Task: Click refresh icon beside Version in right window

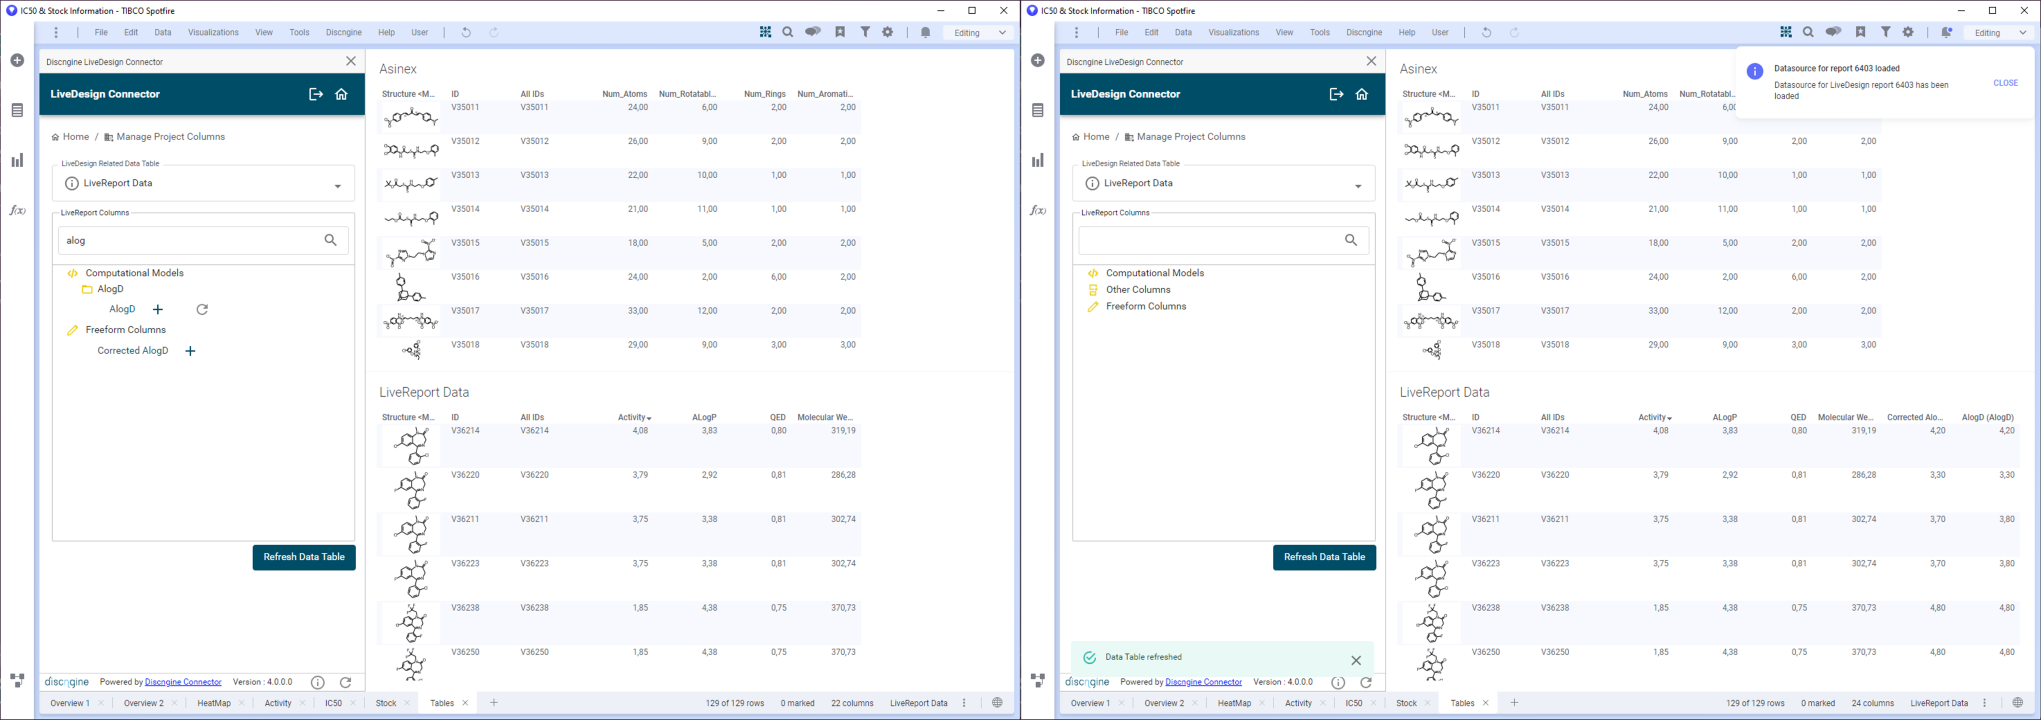Action: coord(1366,682)
